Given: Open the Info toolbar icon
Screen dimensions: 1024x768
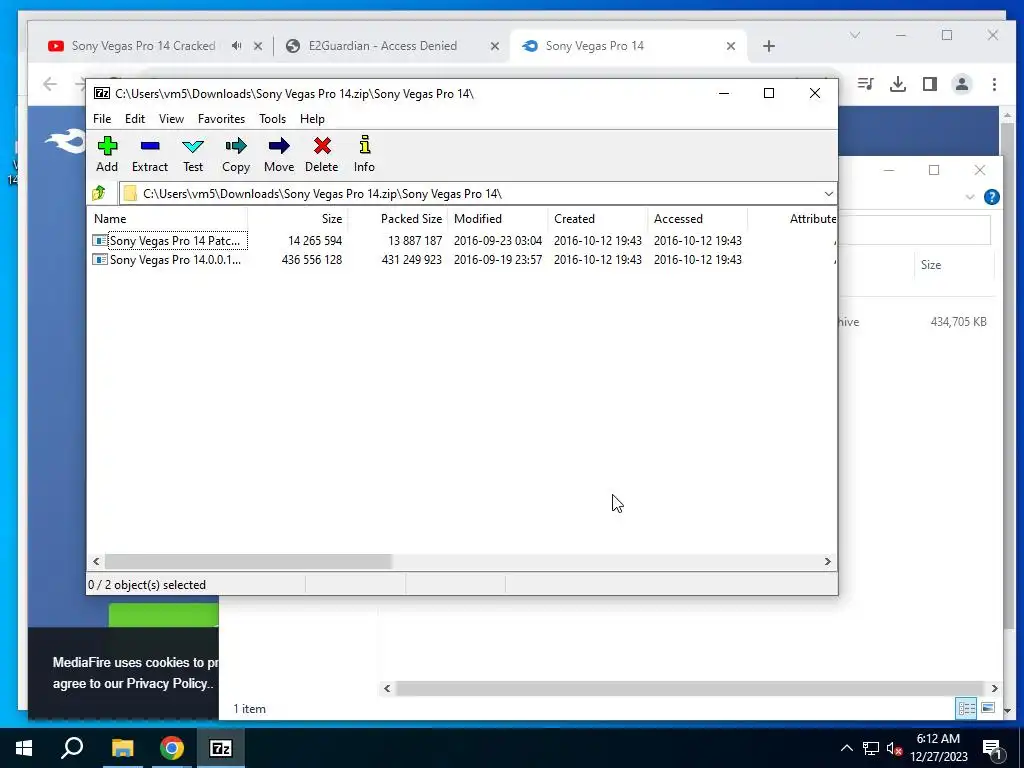Looking at the screenshot, I should pos(364,154).
